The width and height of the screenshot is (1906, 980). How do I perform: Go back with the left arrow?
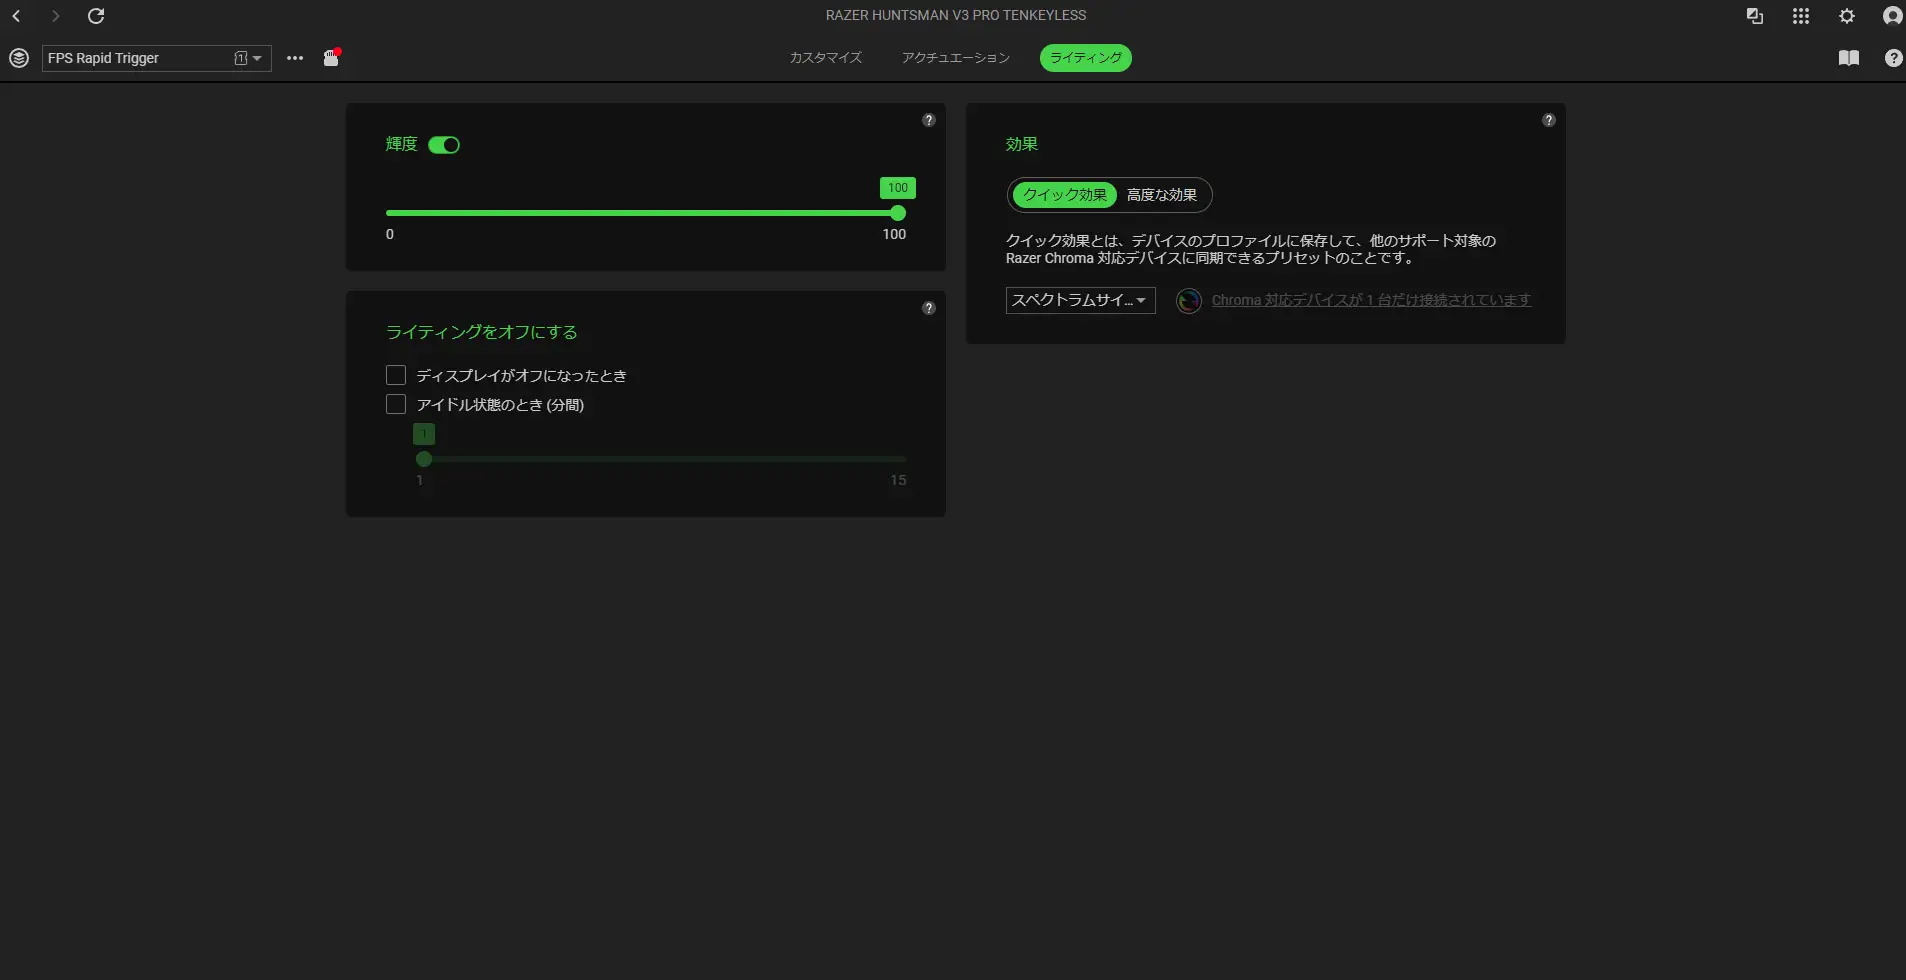coord(16,16)
